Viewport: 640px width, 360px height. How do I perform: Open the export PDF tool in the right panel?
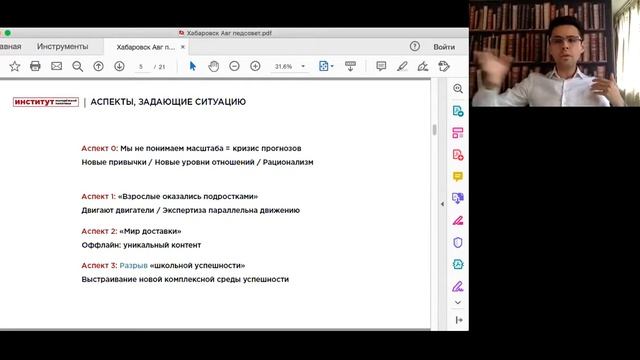pyautogui.click(x=458, y=111)
